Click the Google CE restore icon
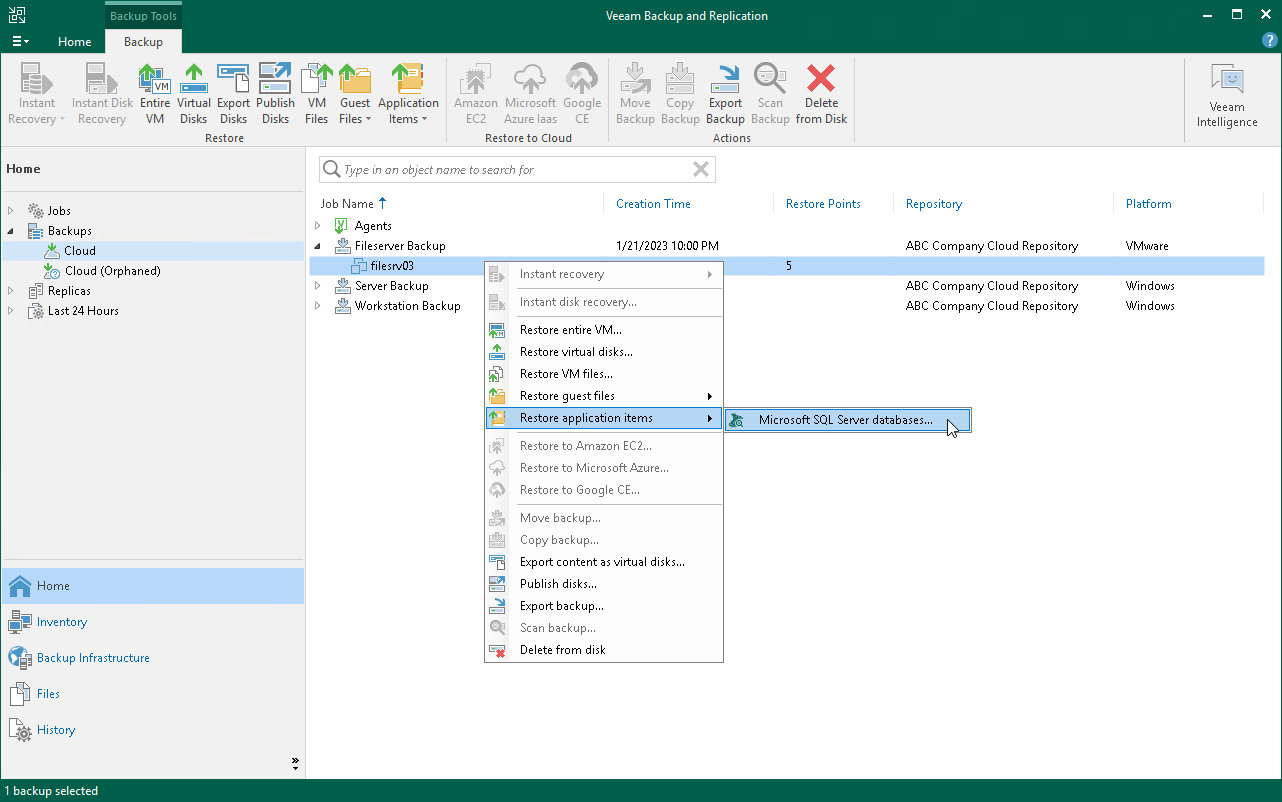Image resolution: width=1282 pixels, height=802 pixels. point(582,92)
